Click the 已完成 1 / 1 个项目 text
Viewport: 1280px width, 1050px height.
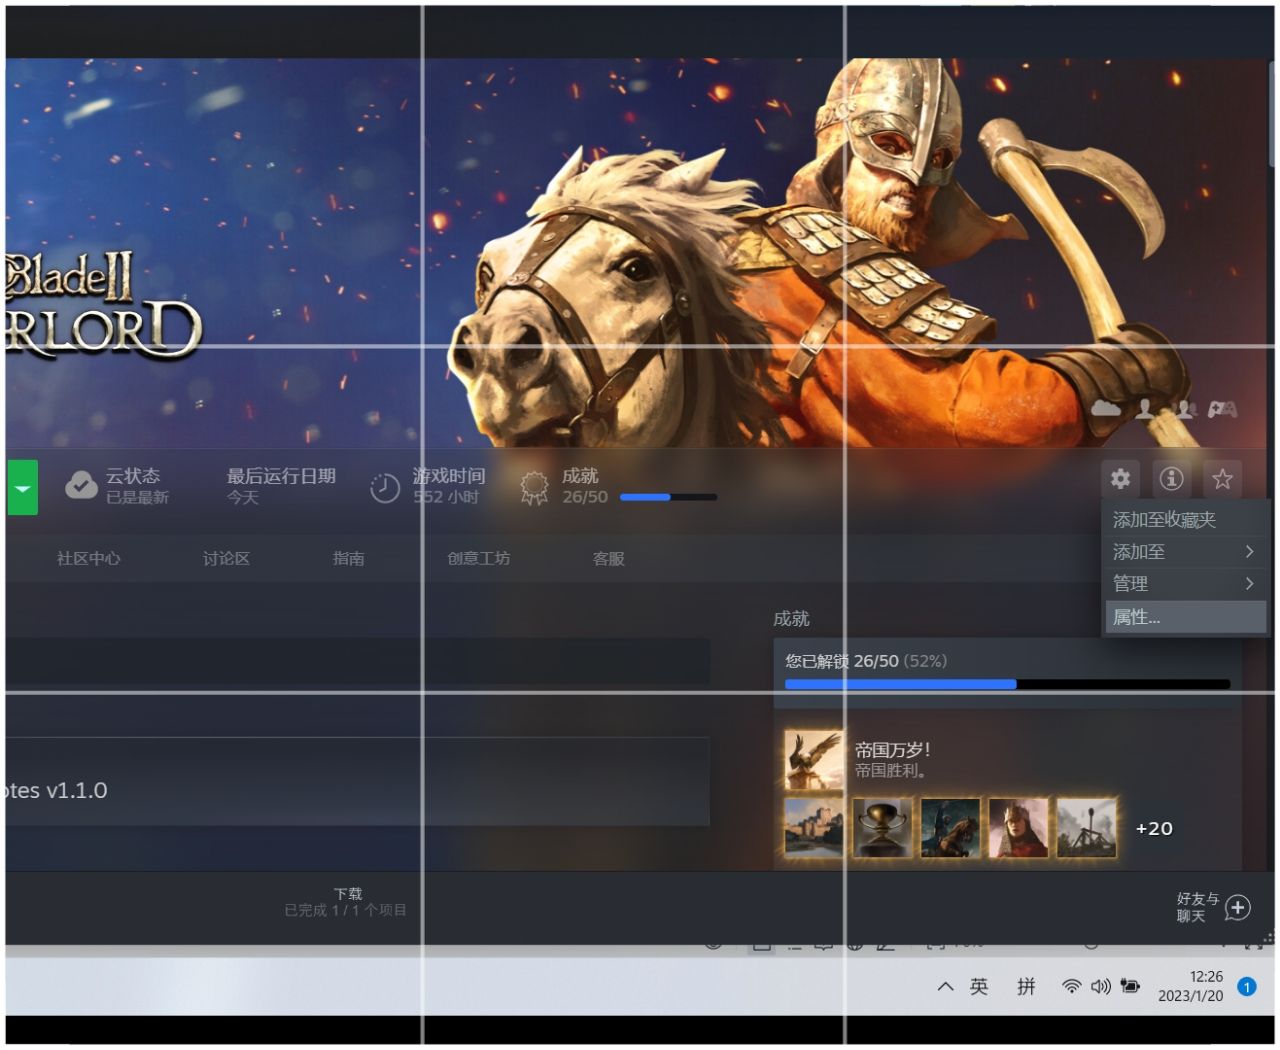(x=346, y=910)
